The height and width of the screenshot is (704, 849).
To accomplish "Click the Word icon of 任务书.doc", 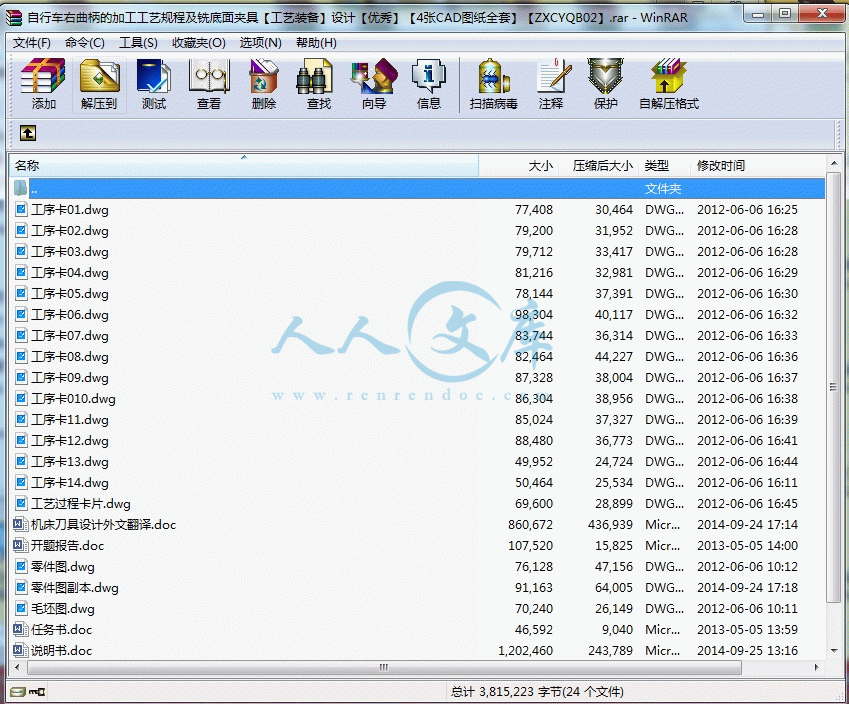I will click(x=21, y=629).
